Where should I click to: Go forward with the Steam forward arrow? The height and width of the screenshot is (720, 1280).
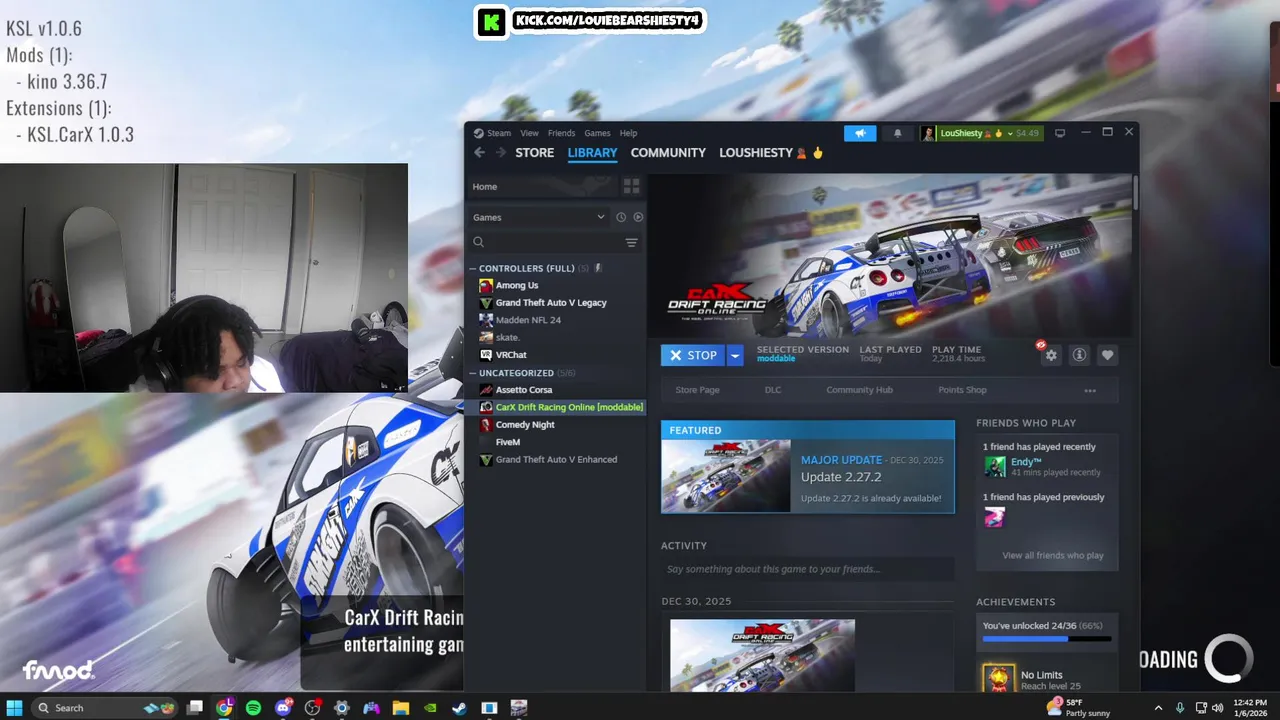pos(501,152)
